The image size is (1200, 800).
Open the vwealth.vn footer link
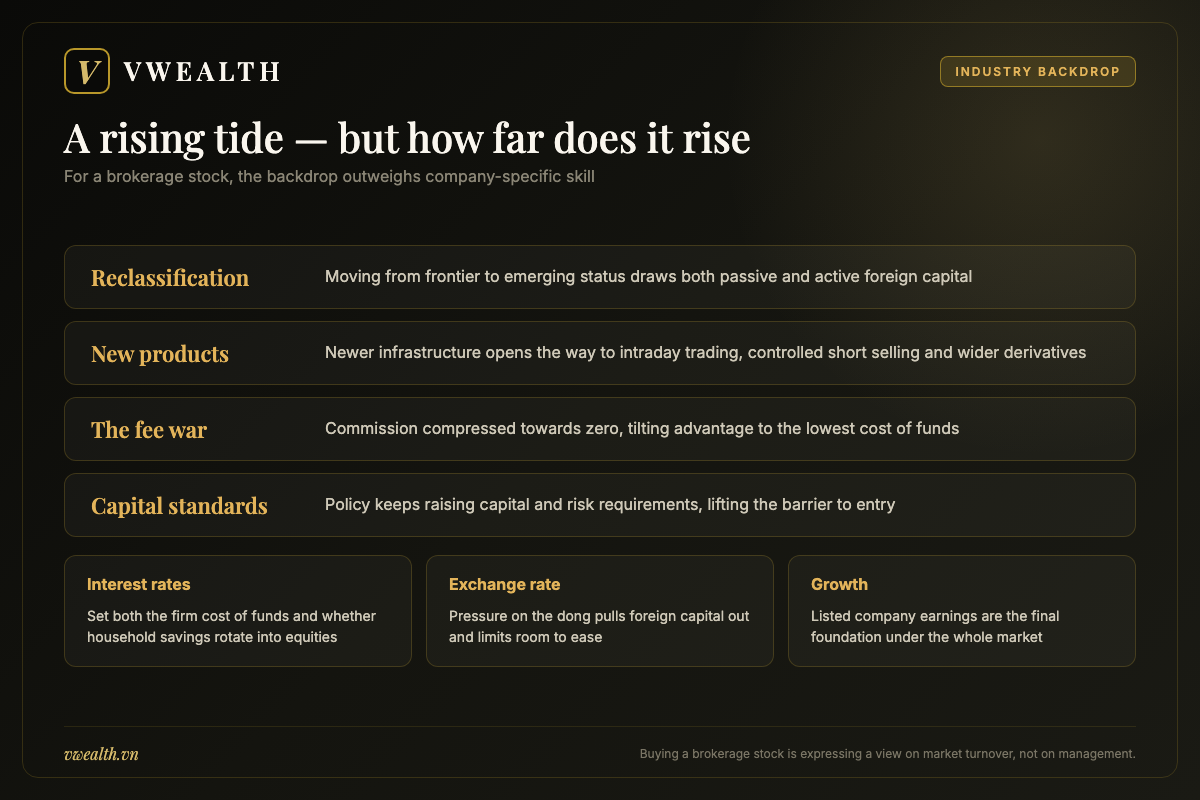(101, 754)
